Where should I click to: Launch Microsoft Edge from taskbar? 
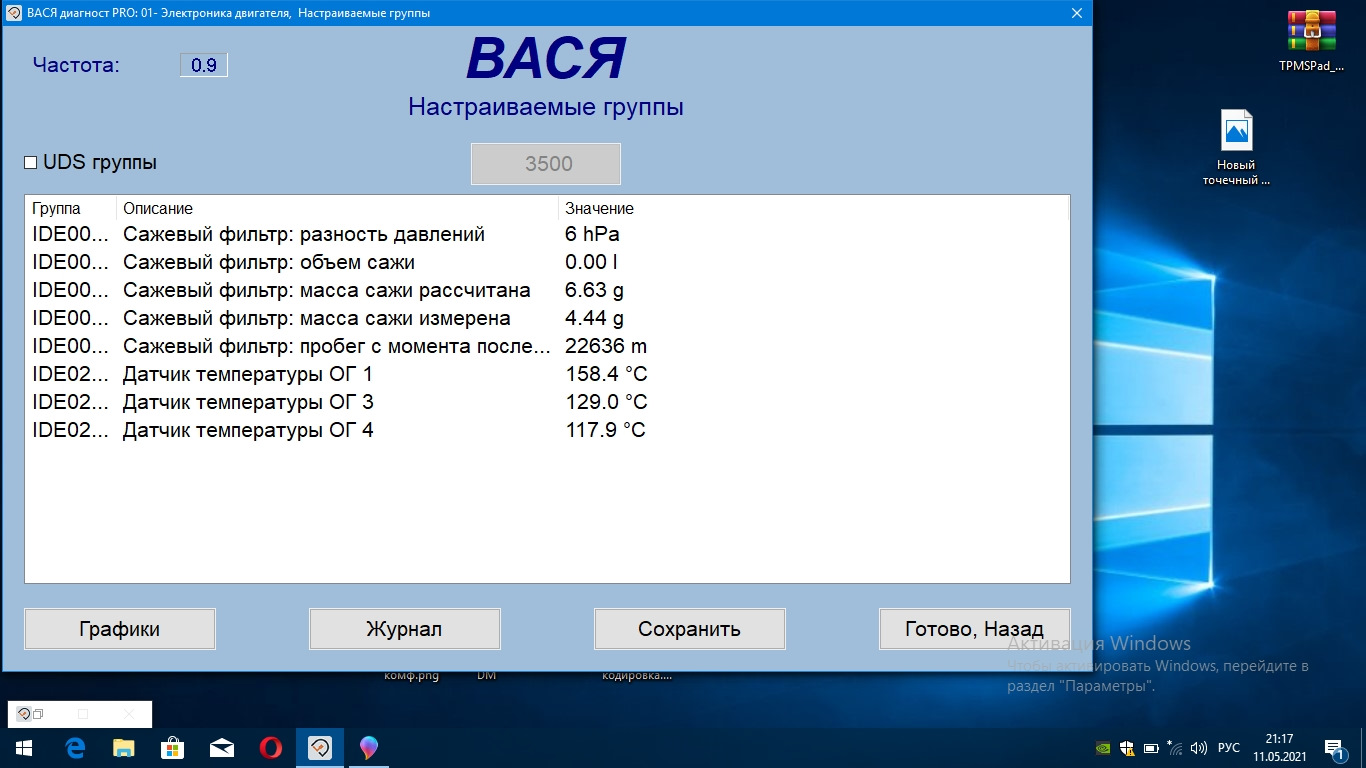pyautogui.click(x=74, y=747)
